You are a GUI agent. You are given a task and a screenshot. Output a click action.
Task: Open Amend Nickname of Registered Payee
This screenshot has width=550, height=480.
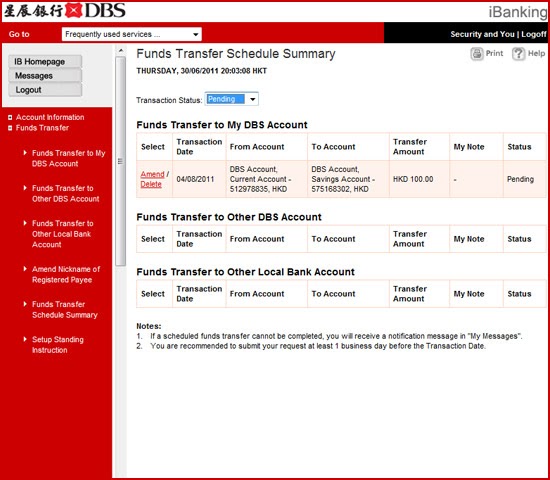(x=66, y=275)
